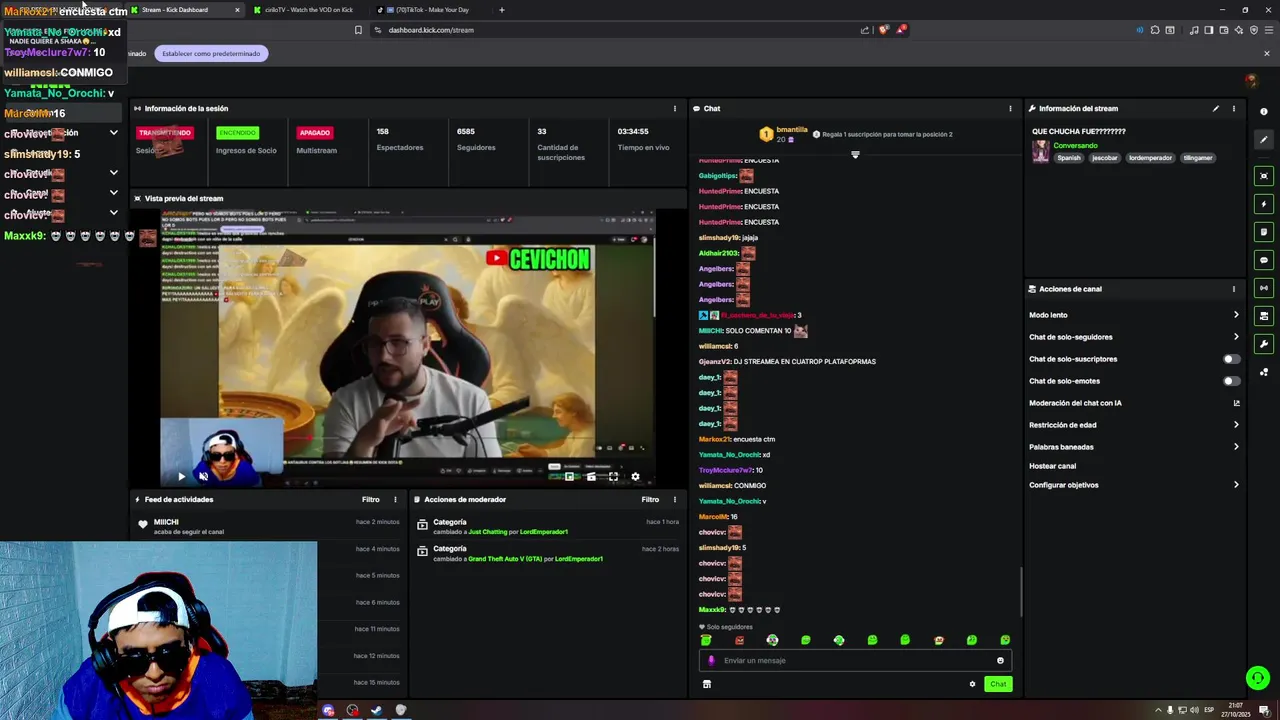The image size is (1280, 720).
Task: Open Filtro in Acciones de moderador
Action: (650, 499)
